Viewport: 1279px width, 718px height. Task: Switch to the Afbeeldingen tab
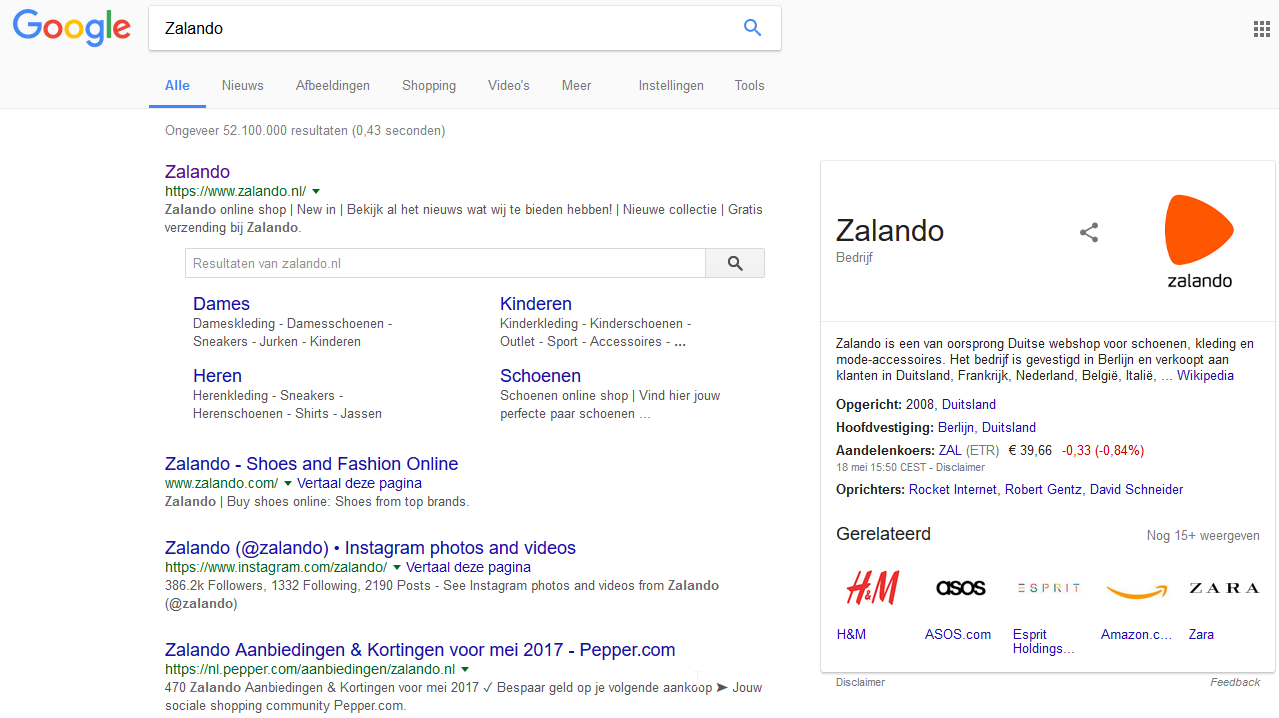[332, 86]
